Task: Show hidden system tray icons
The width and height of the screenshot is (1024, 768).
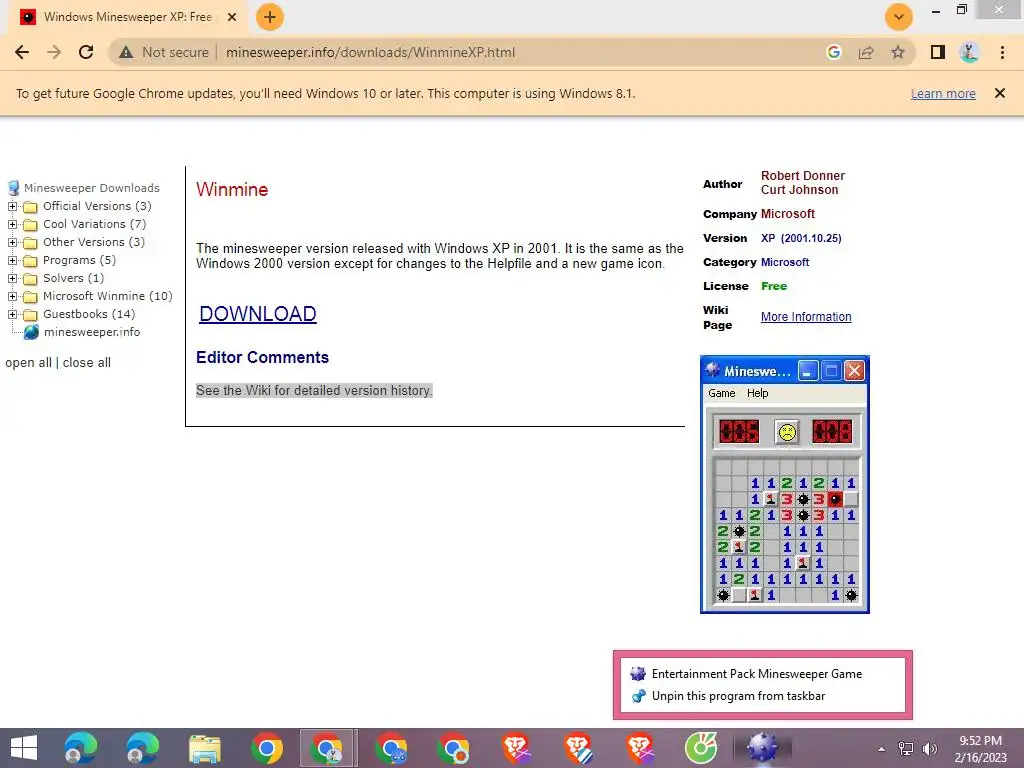Action: [x=882, y=749]
